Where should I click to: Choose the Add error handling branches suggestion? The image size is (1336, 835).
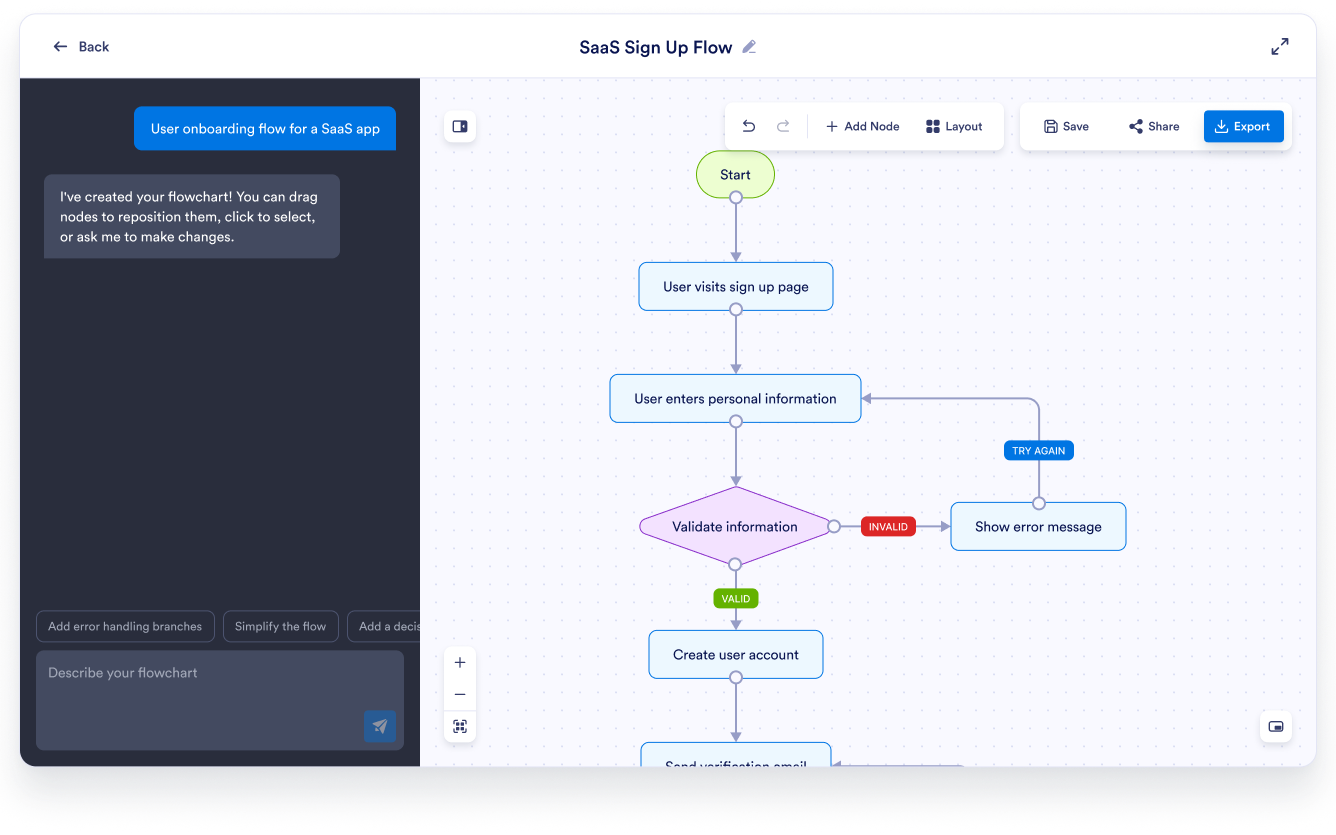coord(124,626)
